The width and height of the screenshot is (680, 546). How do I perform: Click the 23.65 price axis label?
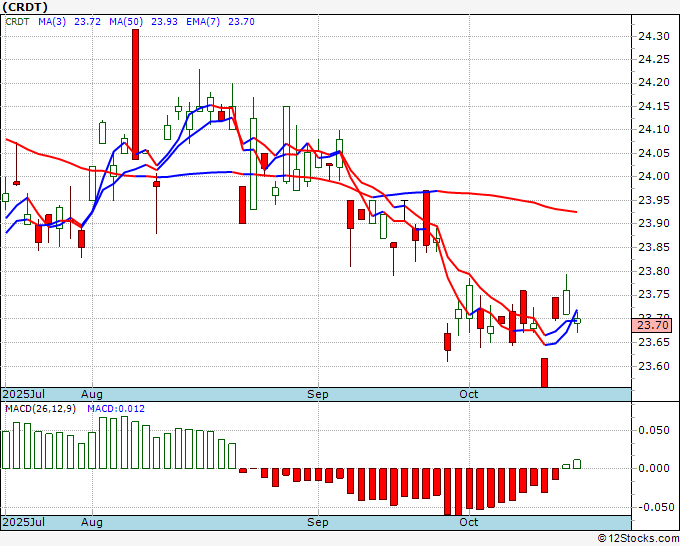tap(654, 343)
